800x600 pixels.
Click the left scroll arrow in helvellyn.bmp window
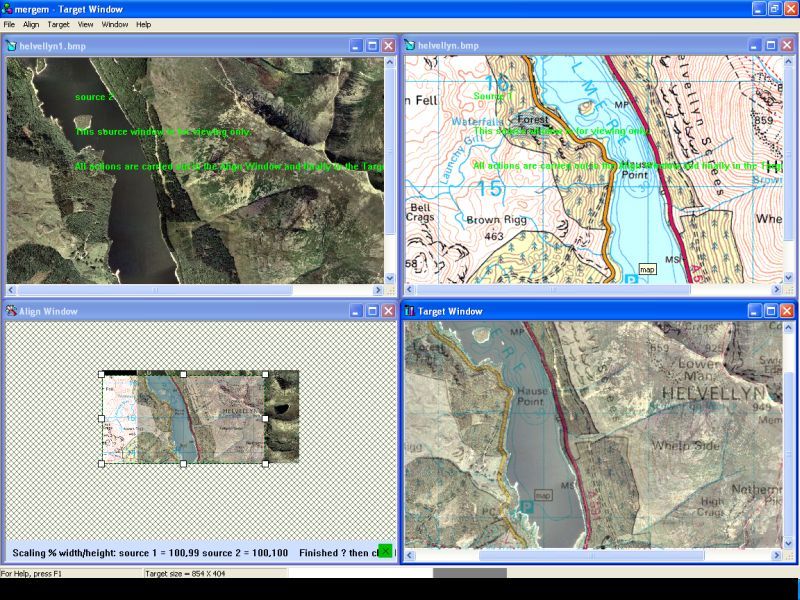pos(410,290)
